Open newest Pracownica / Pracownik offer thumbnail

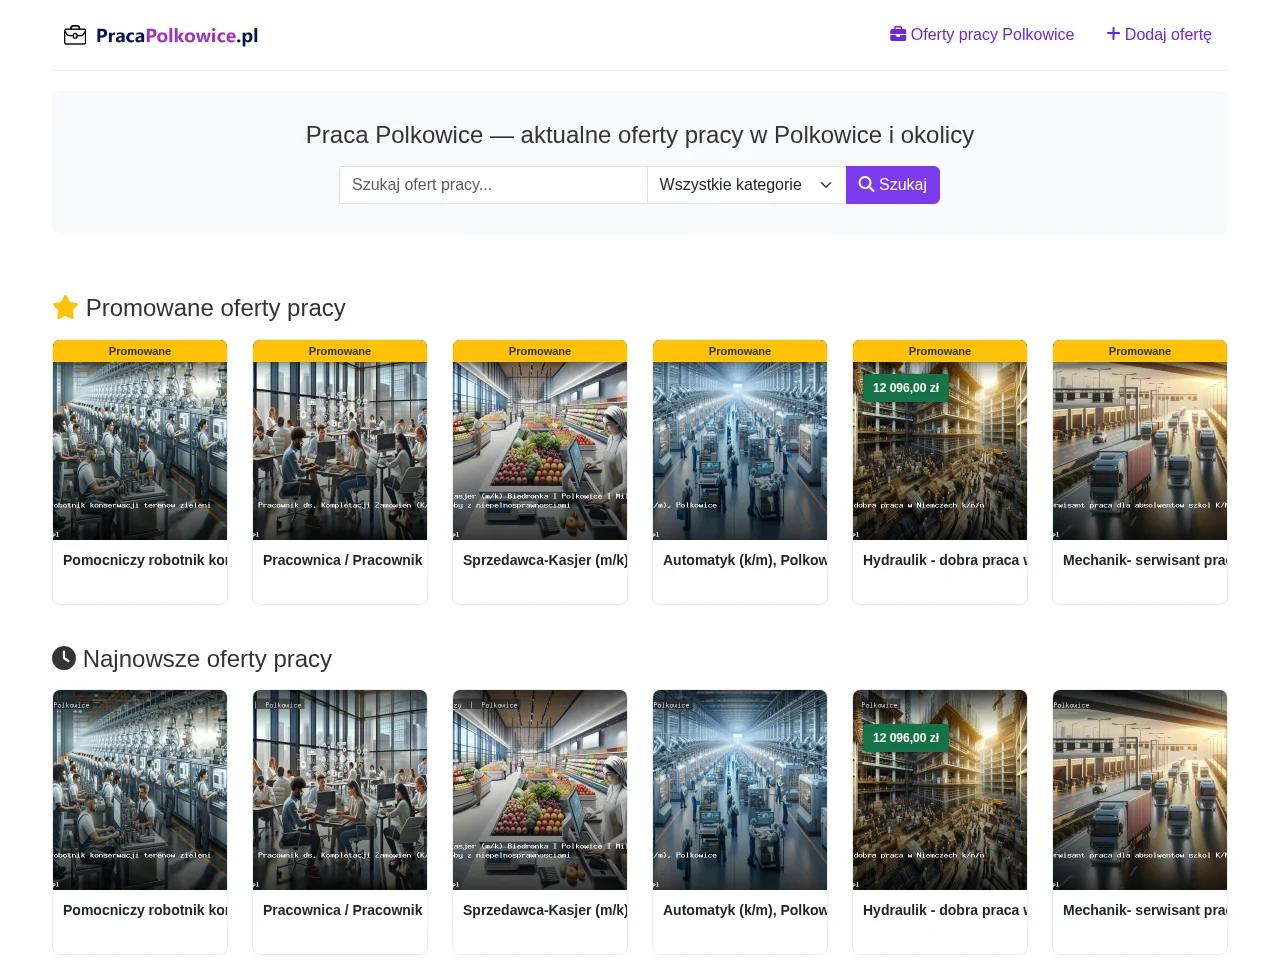coord(340,790)
